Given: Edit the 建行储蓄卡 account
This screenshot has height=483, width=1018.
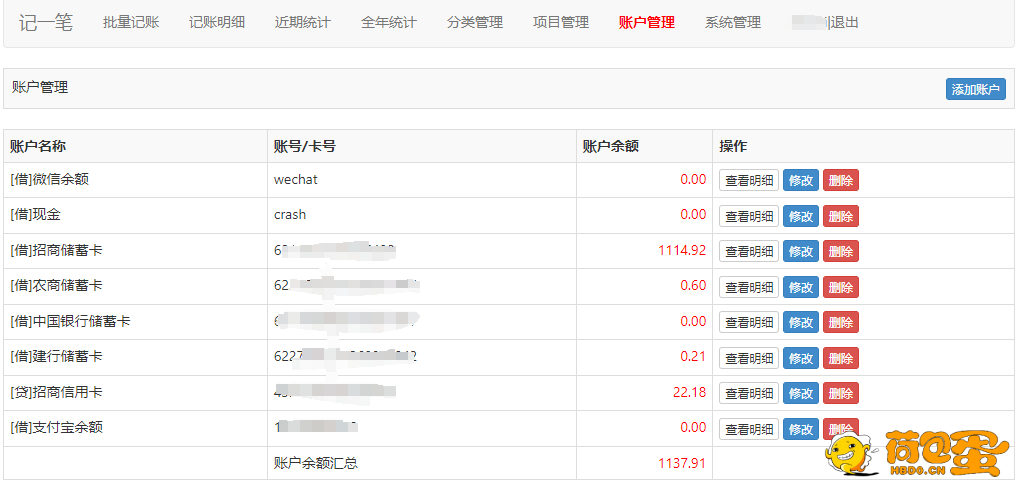Looking at the screenshot, I should click(x=801, y=358).
